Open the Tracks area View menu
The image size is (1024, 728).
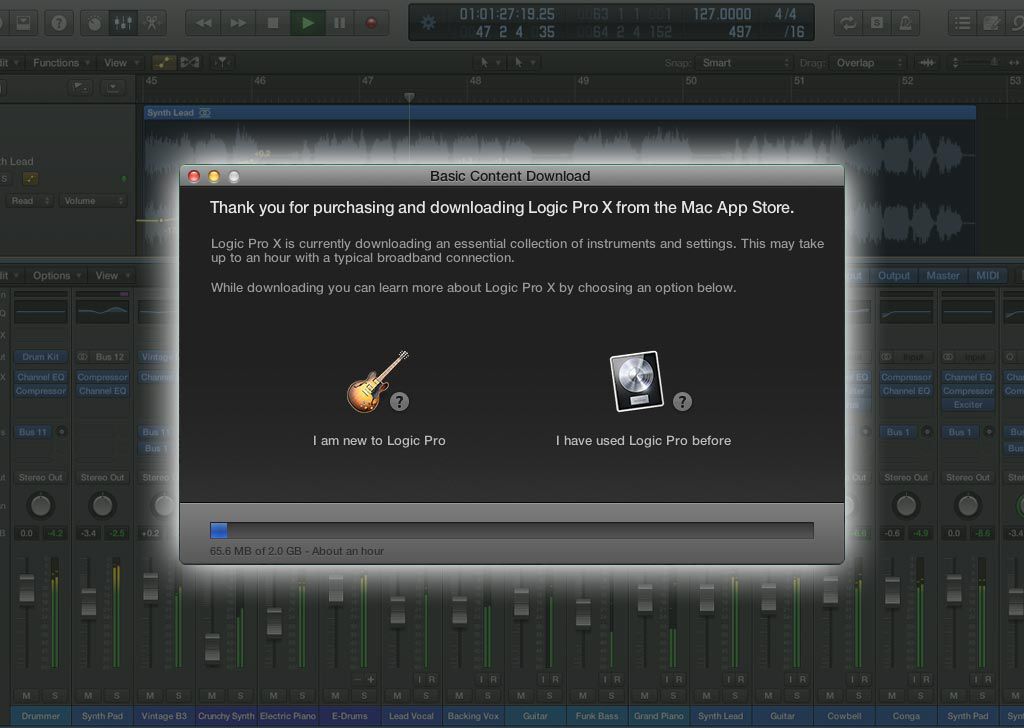pos(121,63)
